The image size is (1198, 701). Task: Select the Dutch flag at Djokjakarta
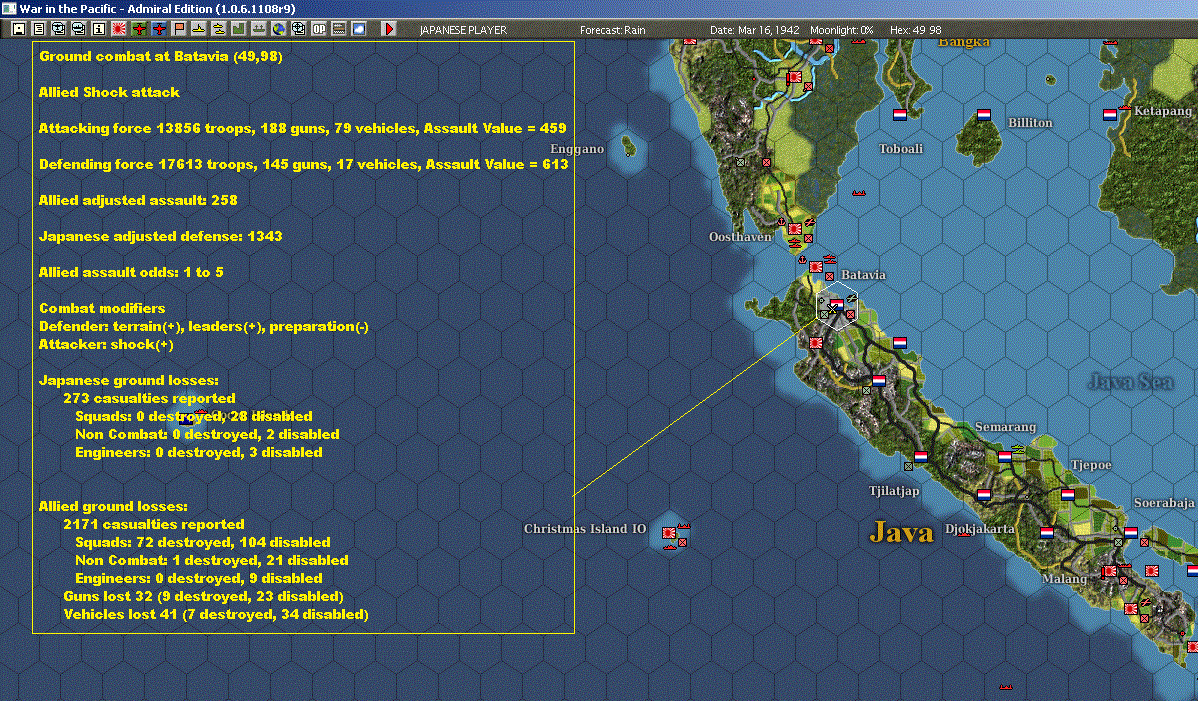(x=984, y=495)
